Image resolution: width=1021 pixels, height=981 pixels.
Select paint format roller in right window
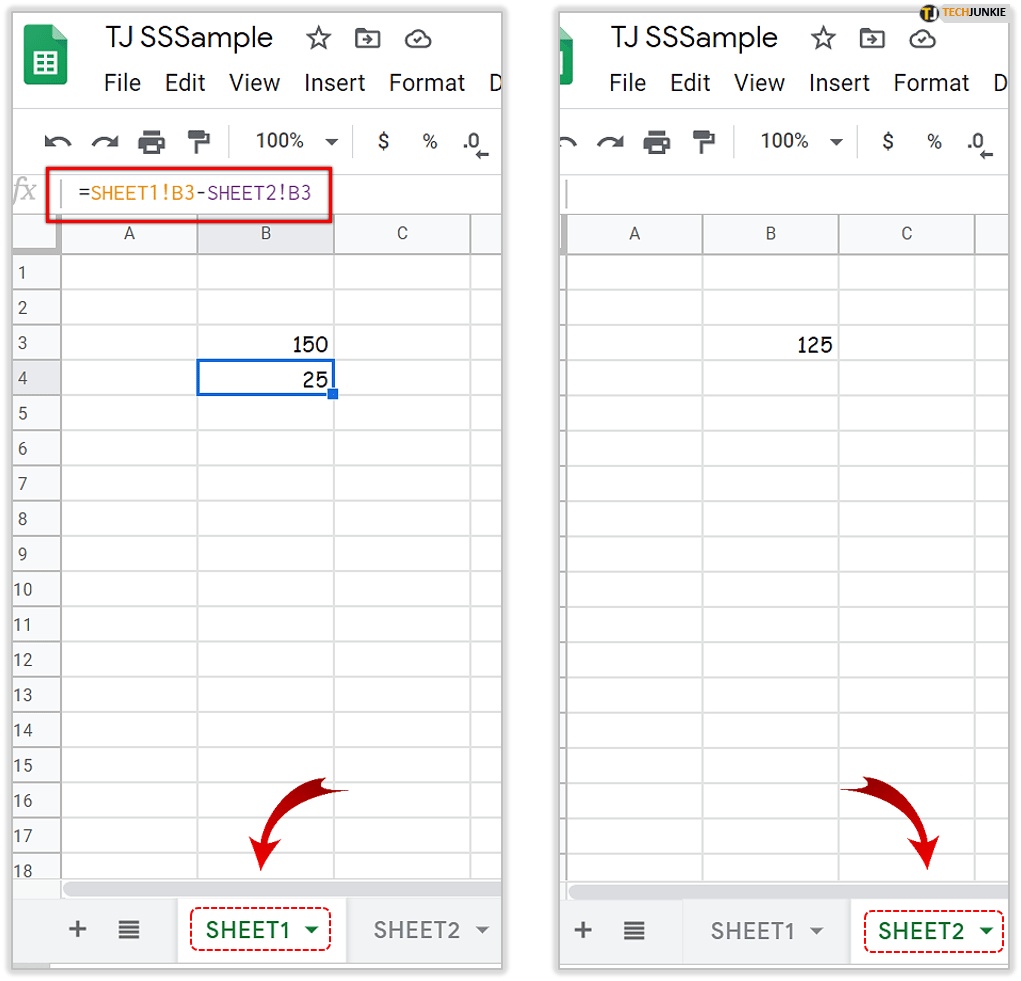point(705,142)
